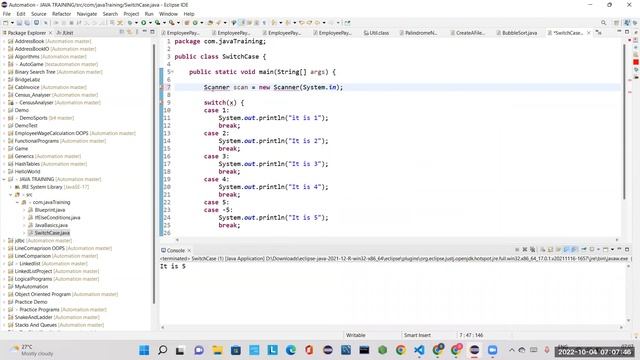Fold the main method at line 5

(x=172, y=72)
